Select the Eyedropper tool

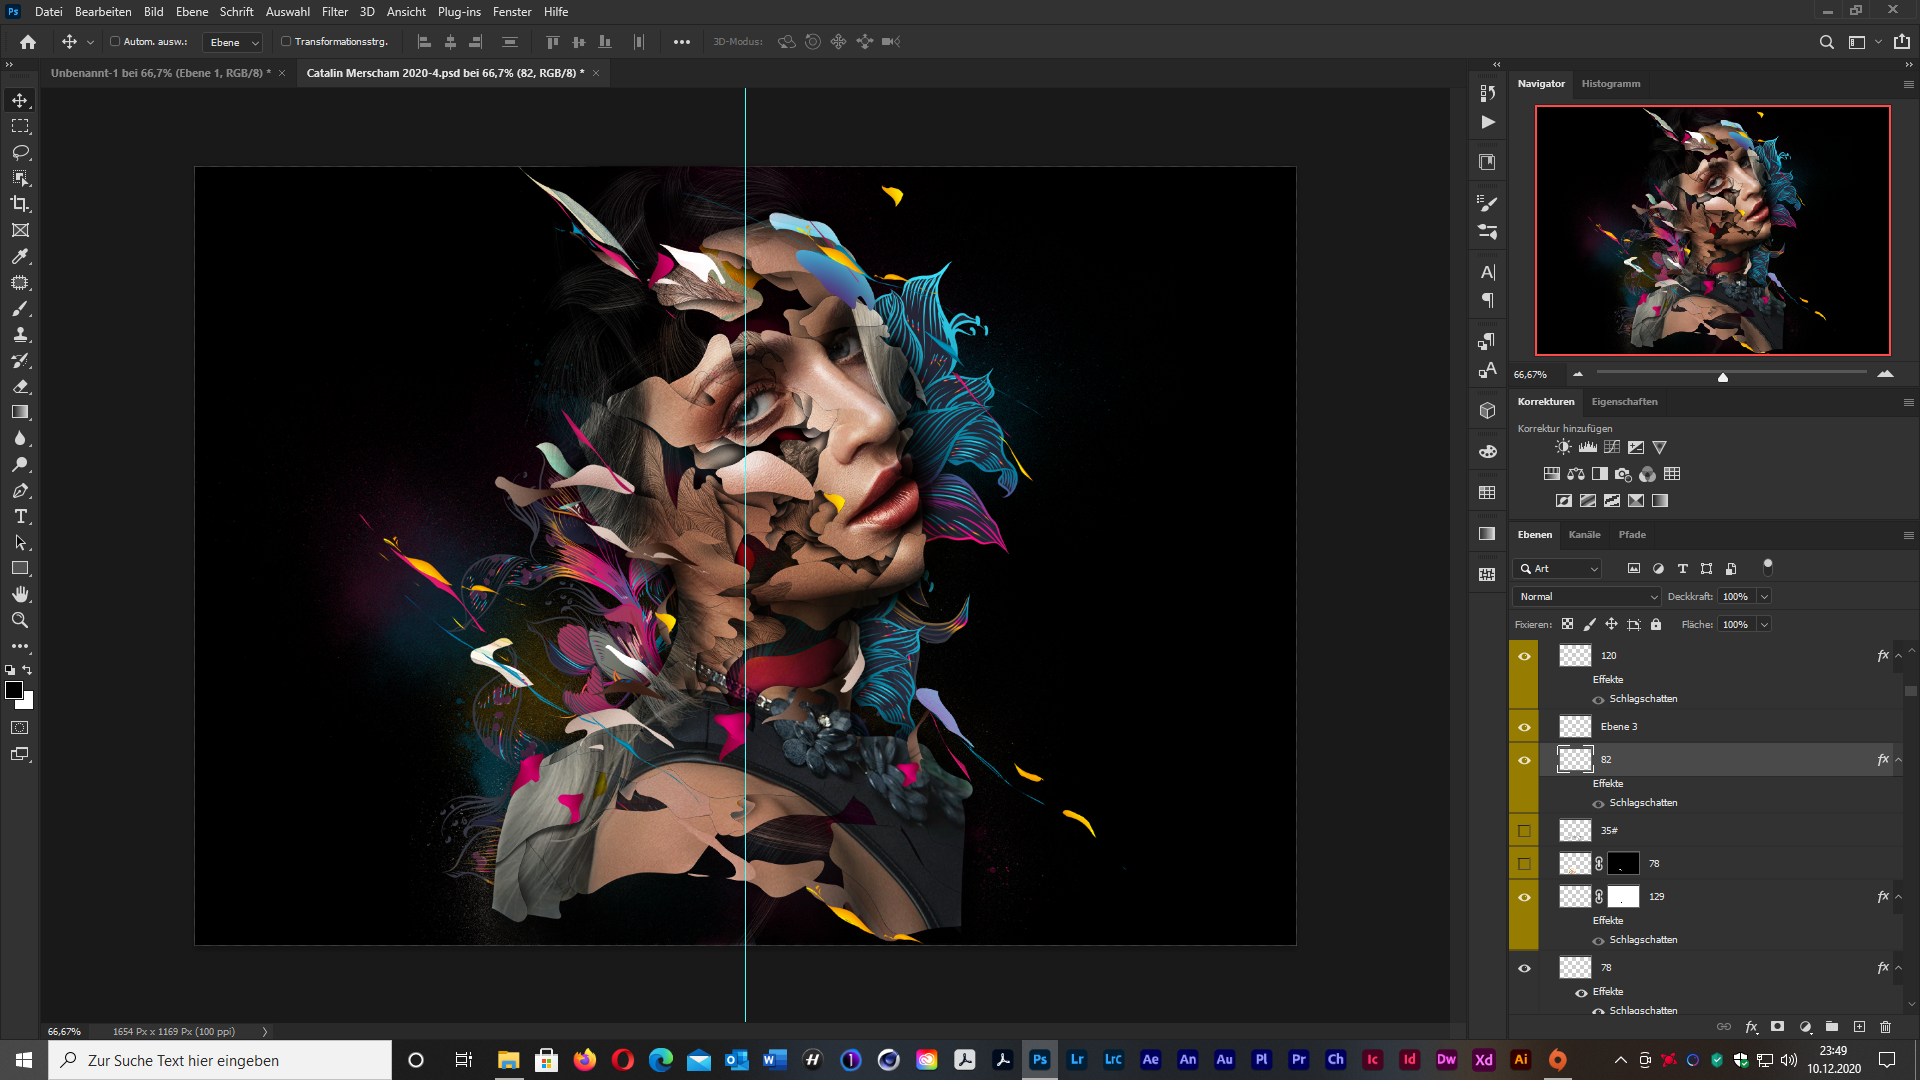tap(20, 256)
